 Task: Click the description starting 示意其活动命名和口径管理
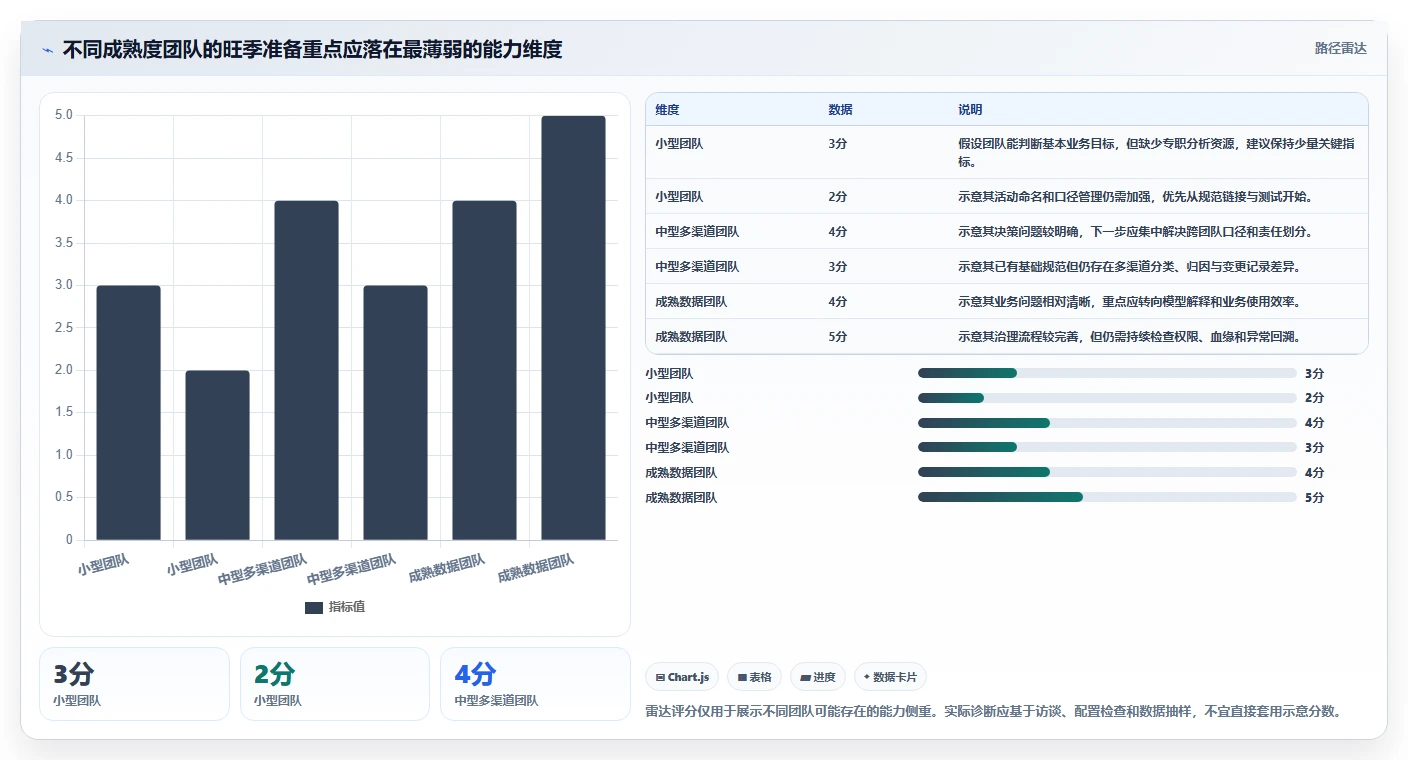click(x=1135, y=197)
